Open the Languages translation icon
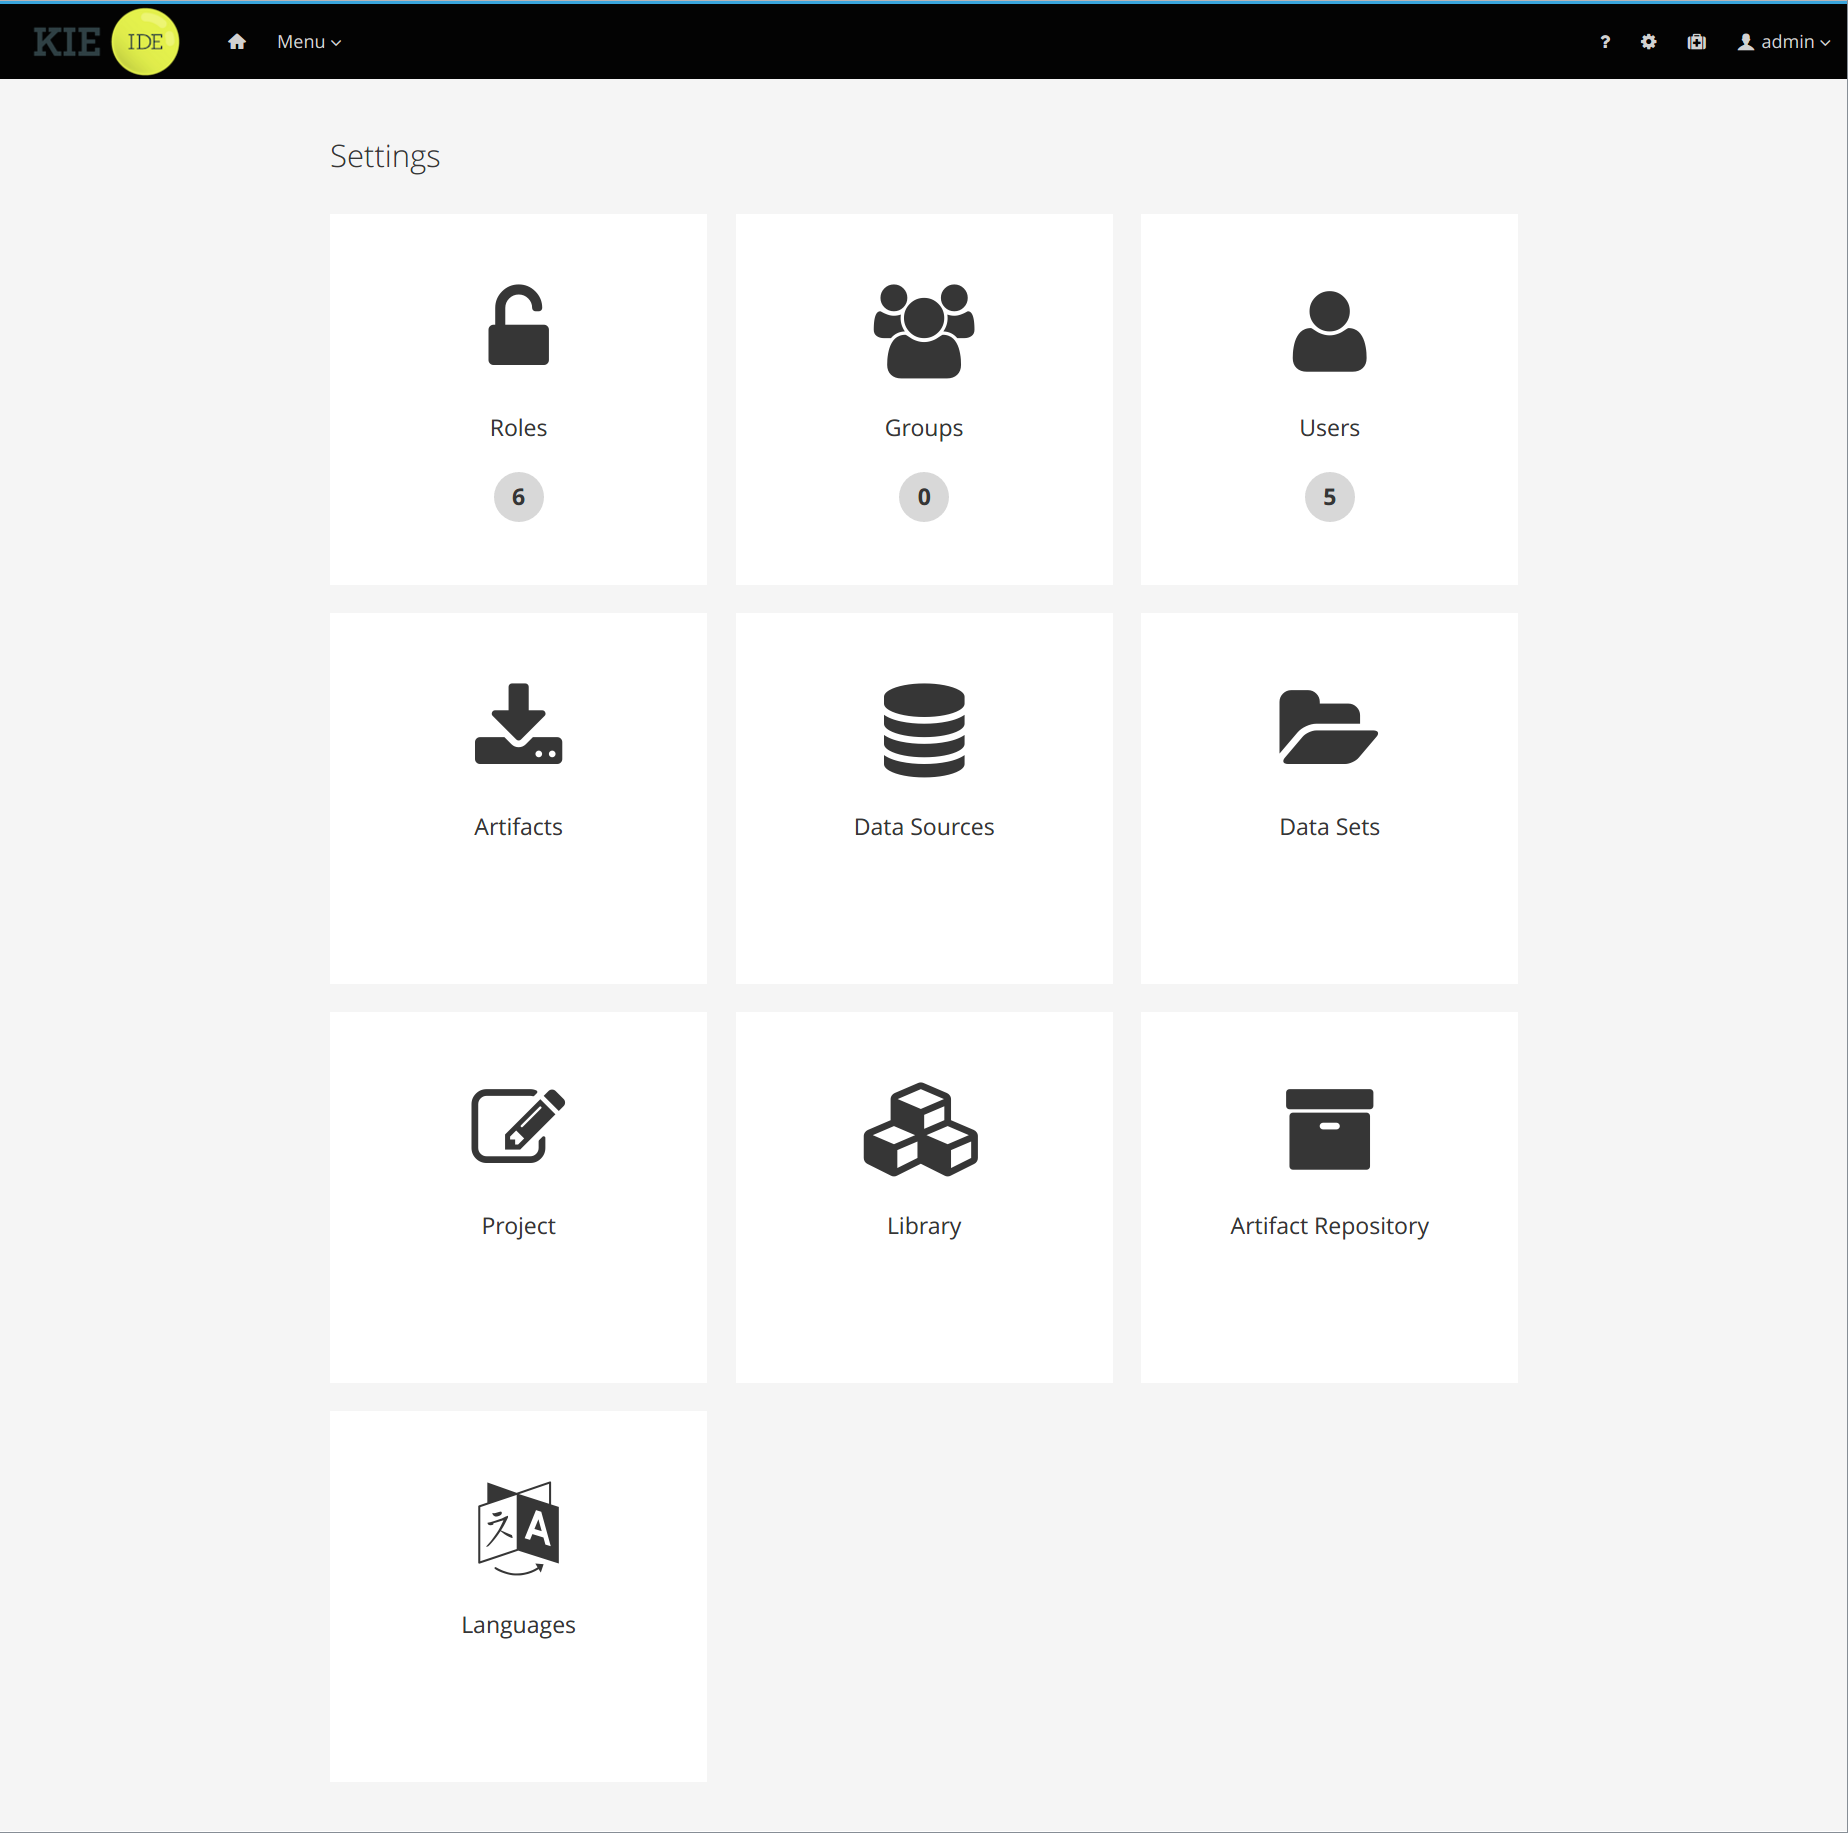1848x1833 pixels. pyautogui.click(x=518, y=1527)
